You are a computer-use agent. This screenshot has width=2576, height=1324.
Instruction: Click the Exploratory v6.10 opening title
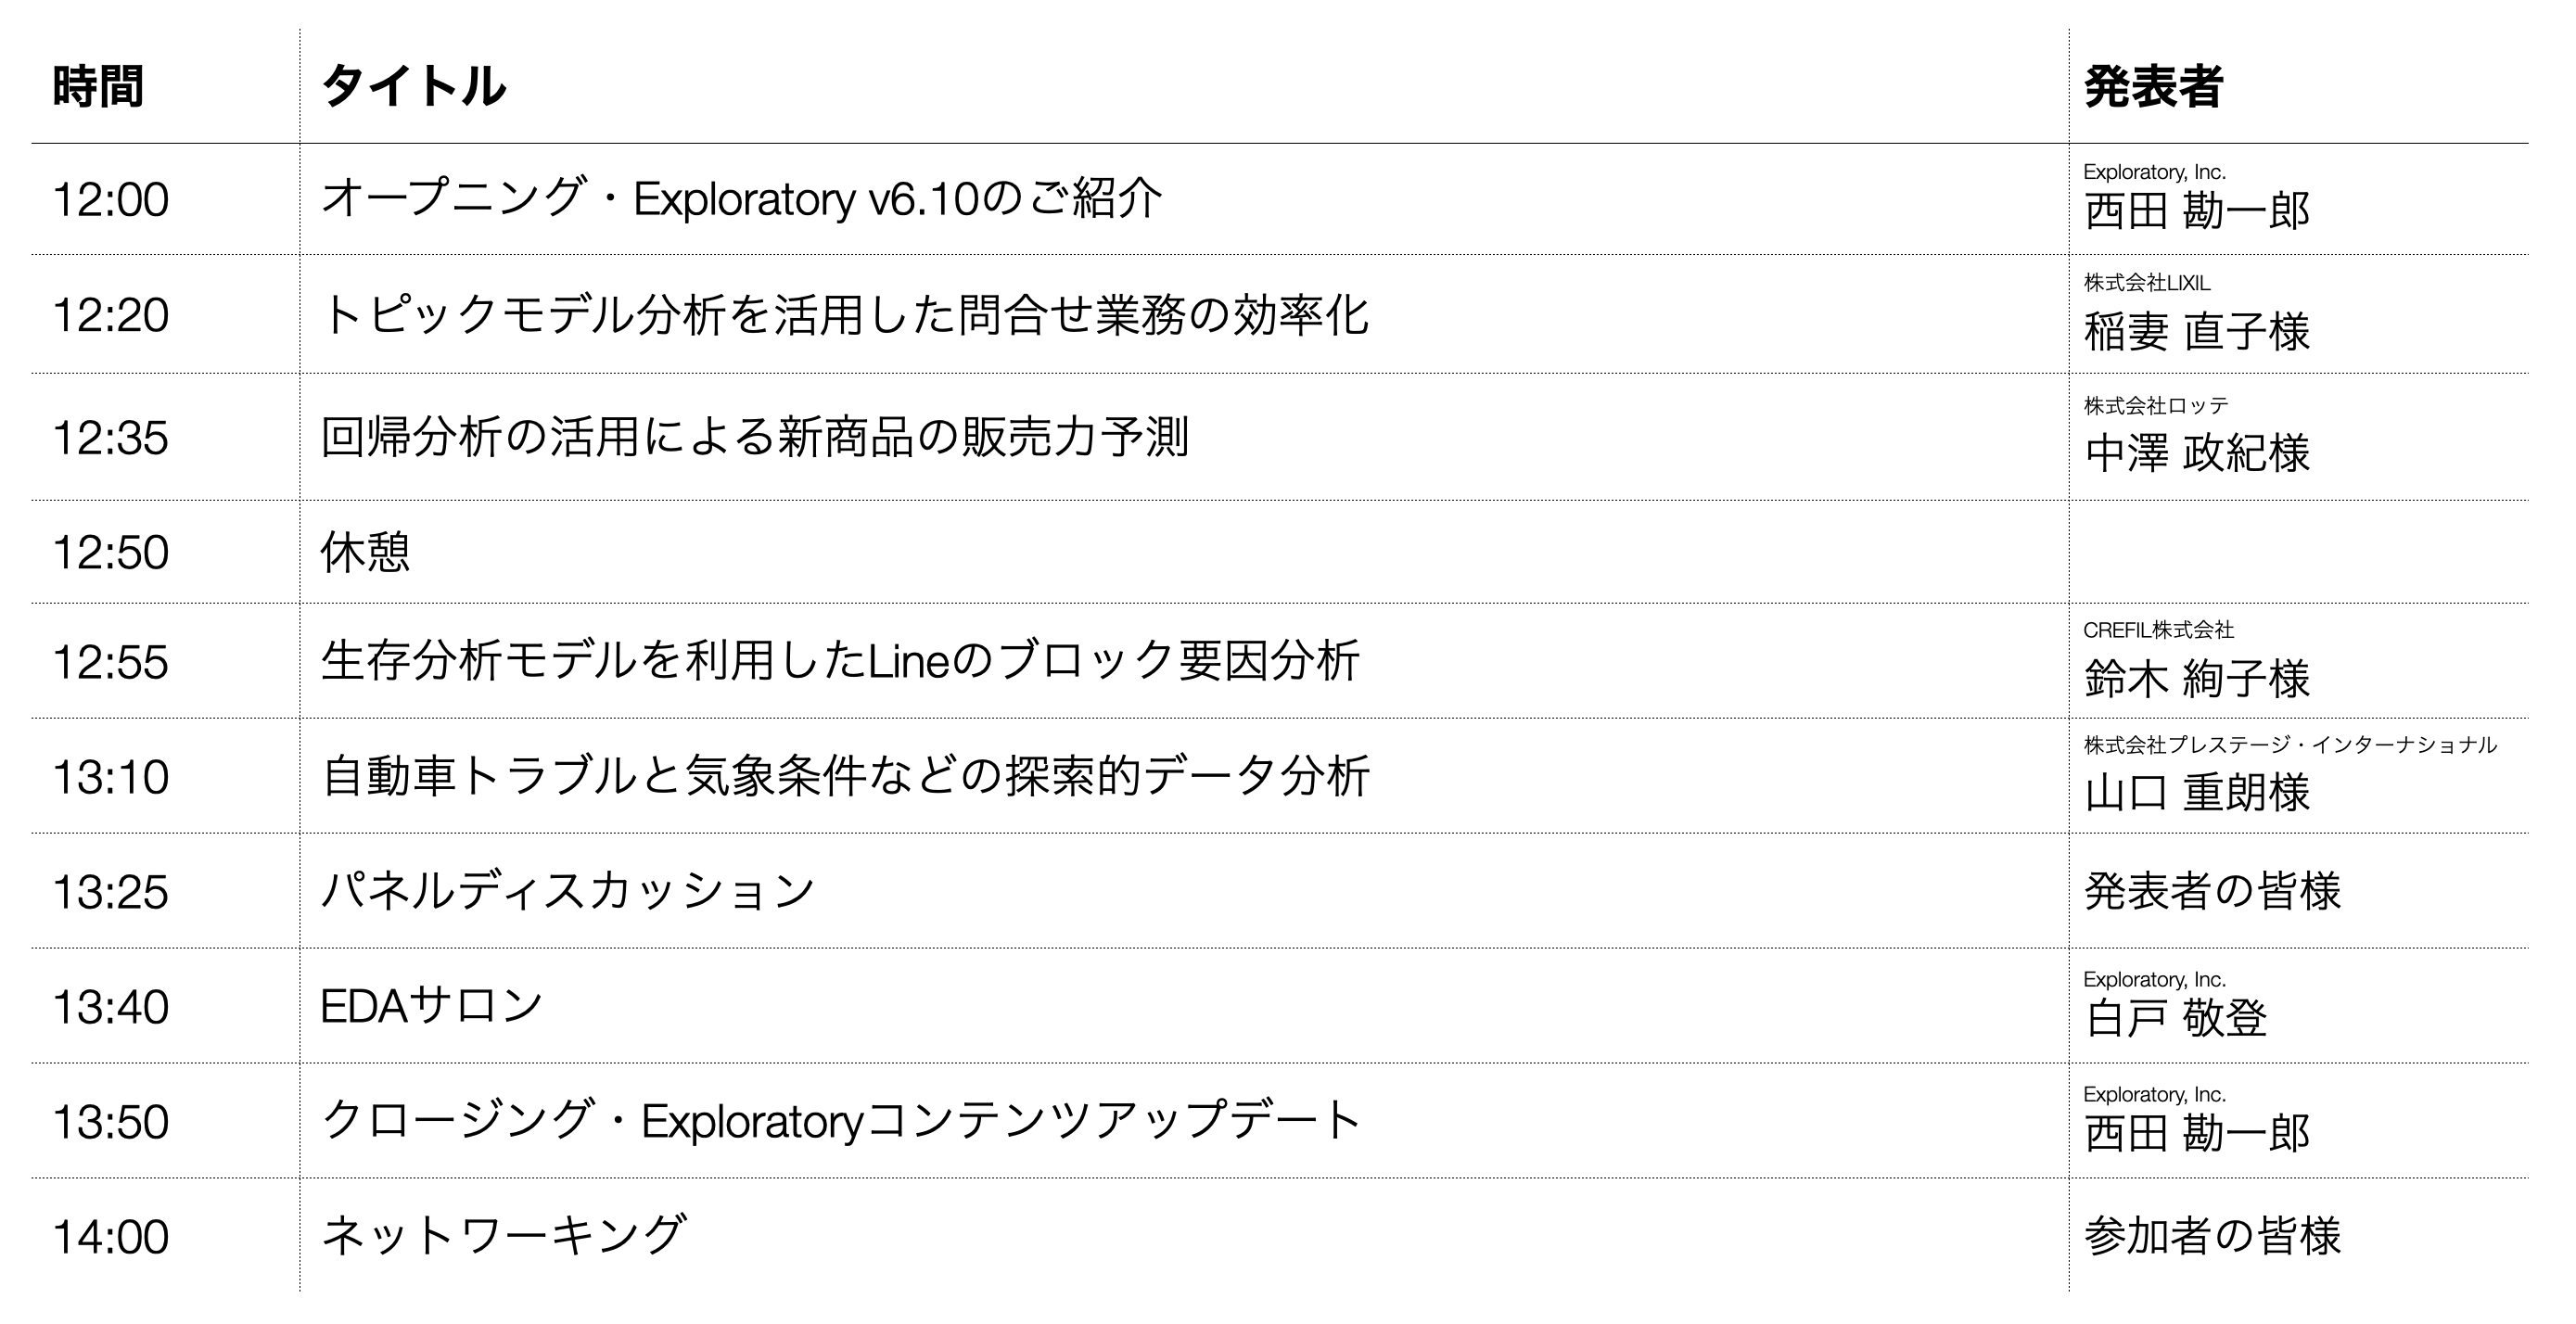click(741, 198)
